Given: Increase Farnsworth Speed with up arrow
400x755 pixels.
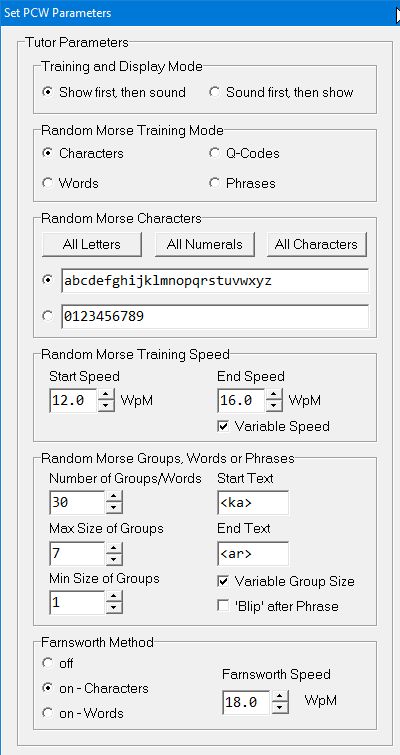Looking at the screenshot, I should click(x=280, y=696).
